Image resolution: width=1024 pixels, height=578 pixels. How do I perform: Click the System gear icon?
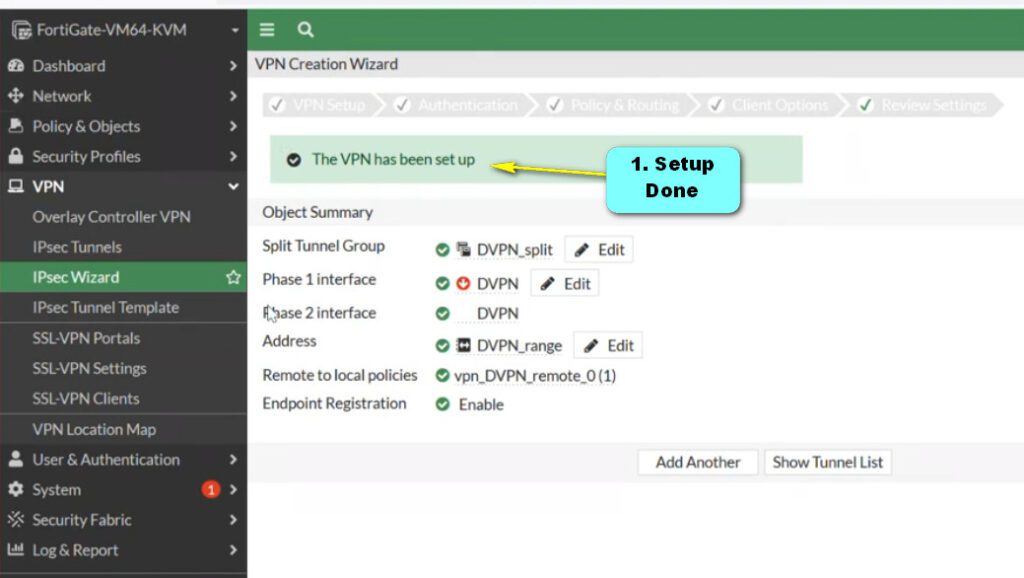pos(16,489)
